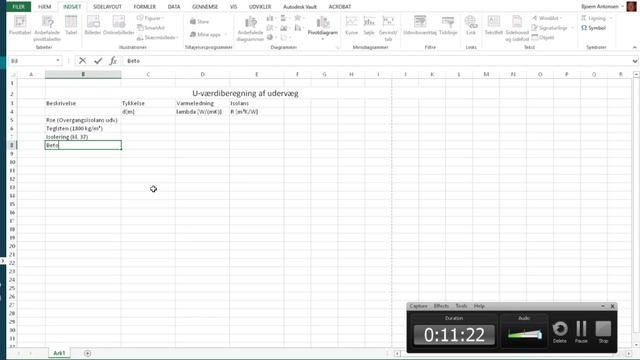Add a Tidslinje filter
Image resolution: width=640 pixels, height=360 pixels.
pos(448,26)
